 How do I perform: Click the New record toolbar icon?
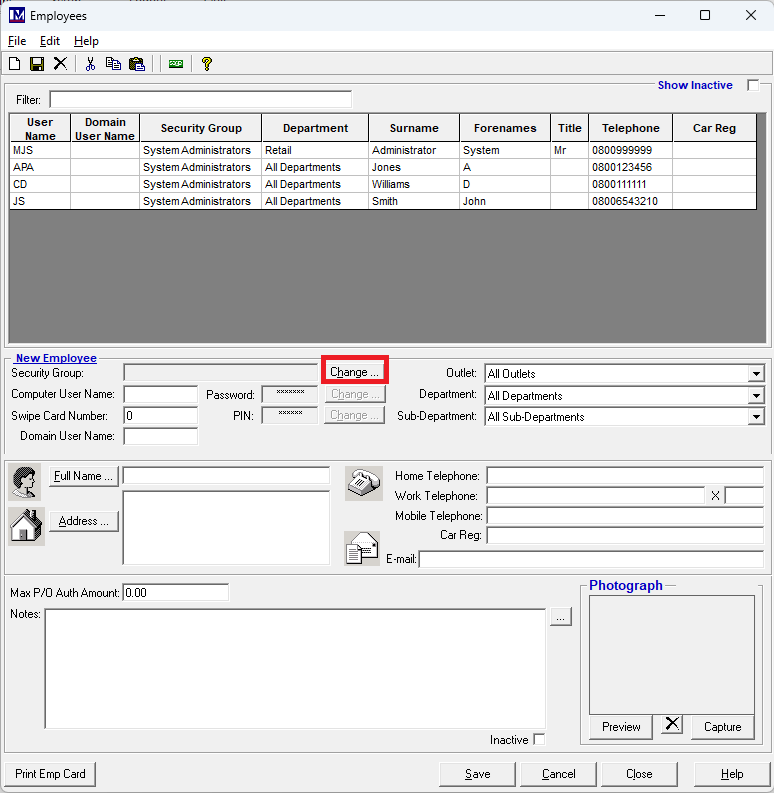click(x=14, y=64)
